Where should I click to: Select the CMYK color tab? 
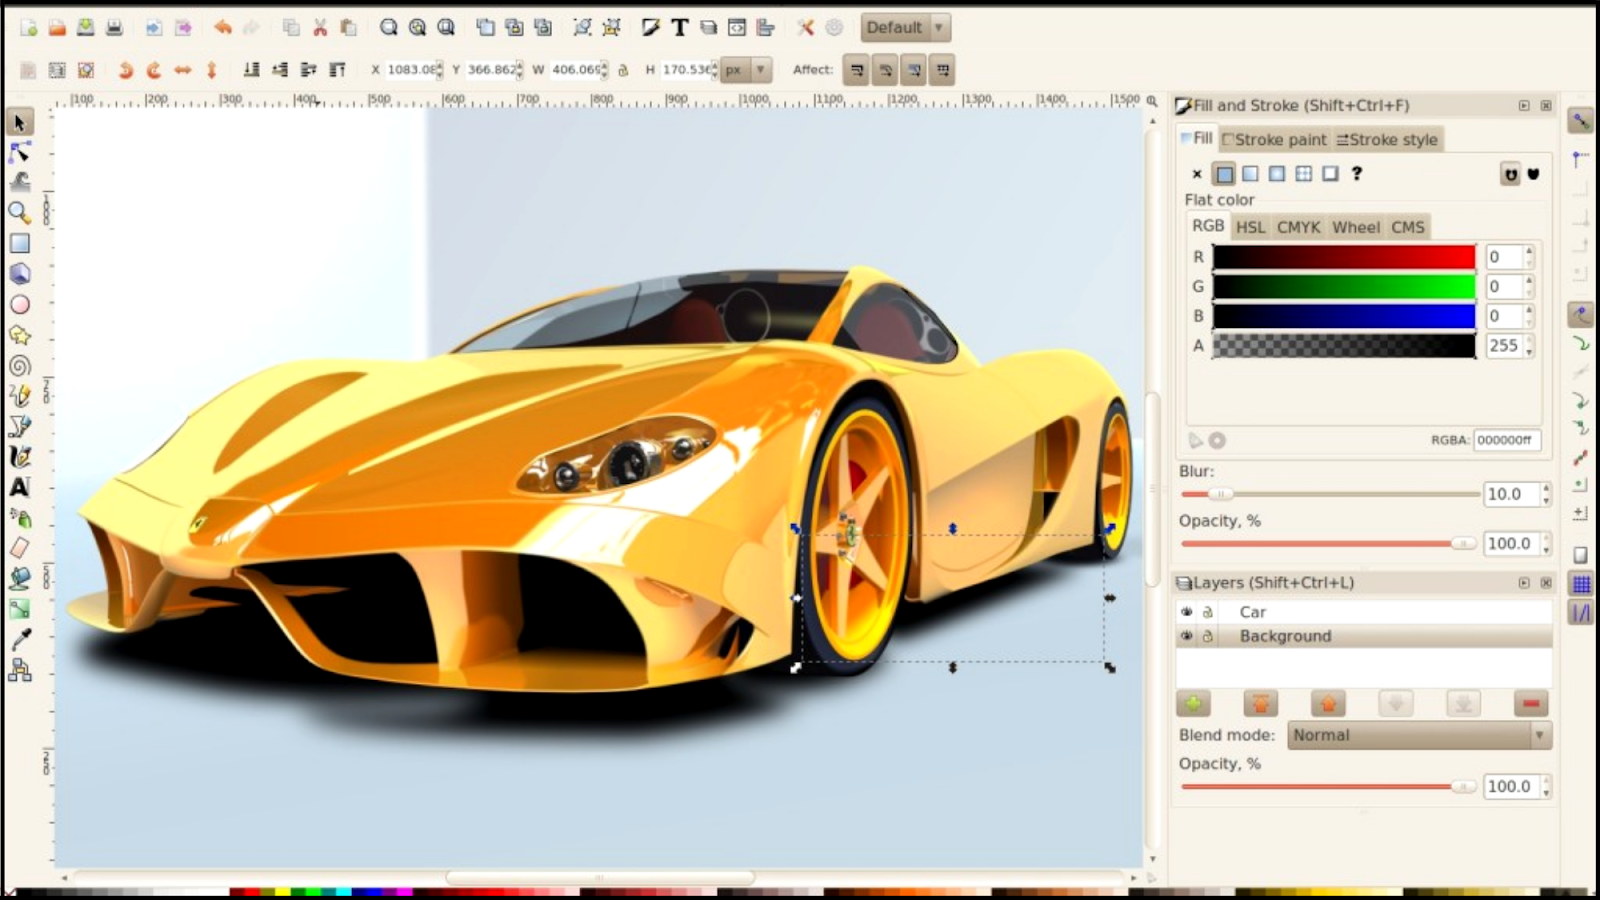coord(1298,227)
